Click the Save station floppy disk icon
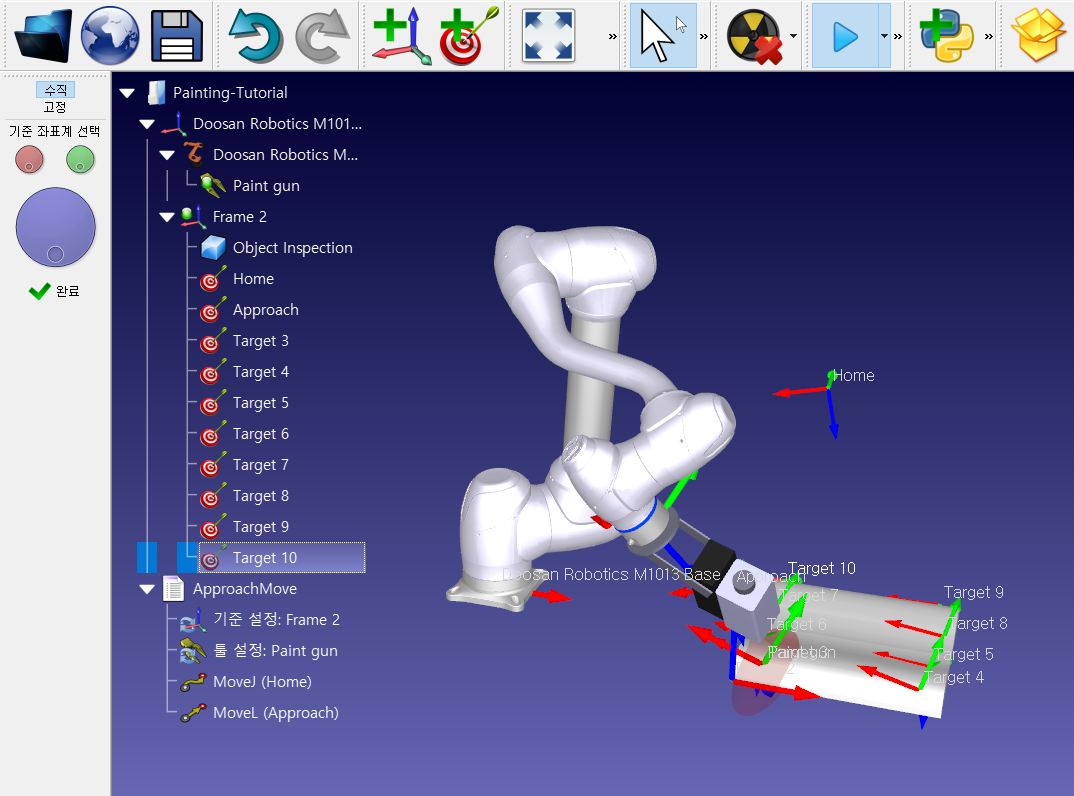 (177, 35)
